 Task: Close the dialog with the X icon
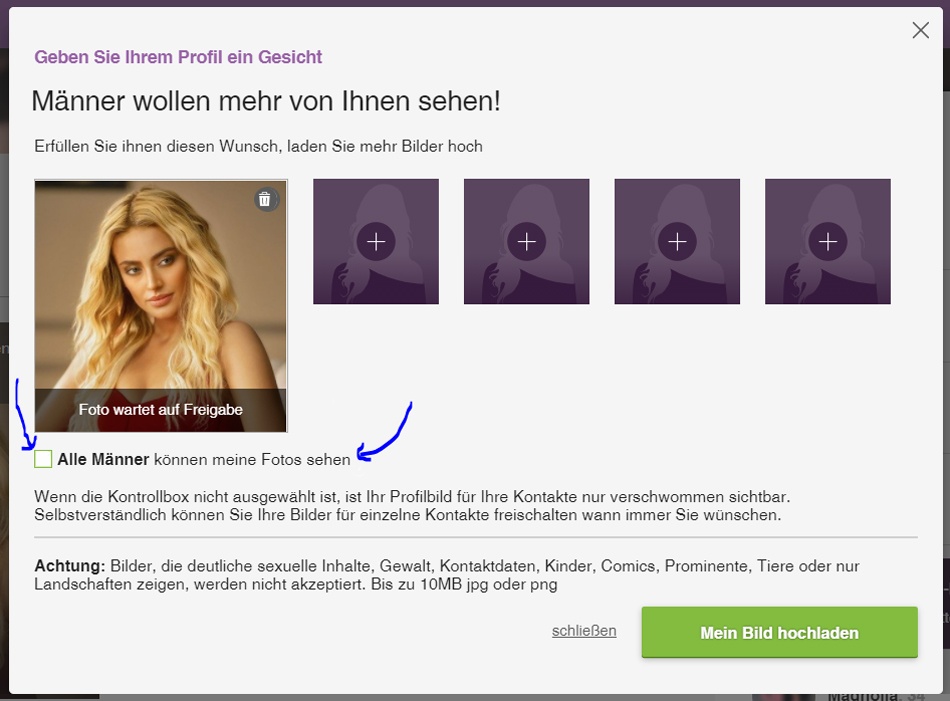920,30
